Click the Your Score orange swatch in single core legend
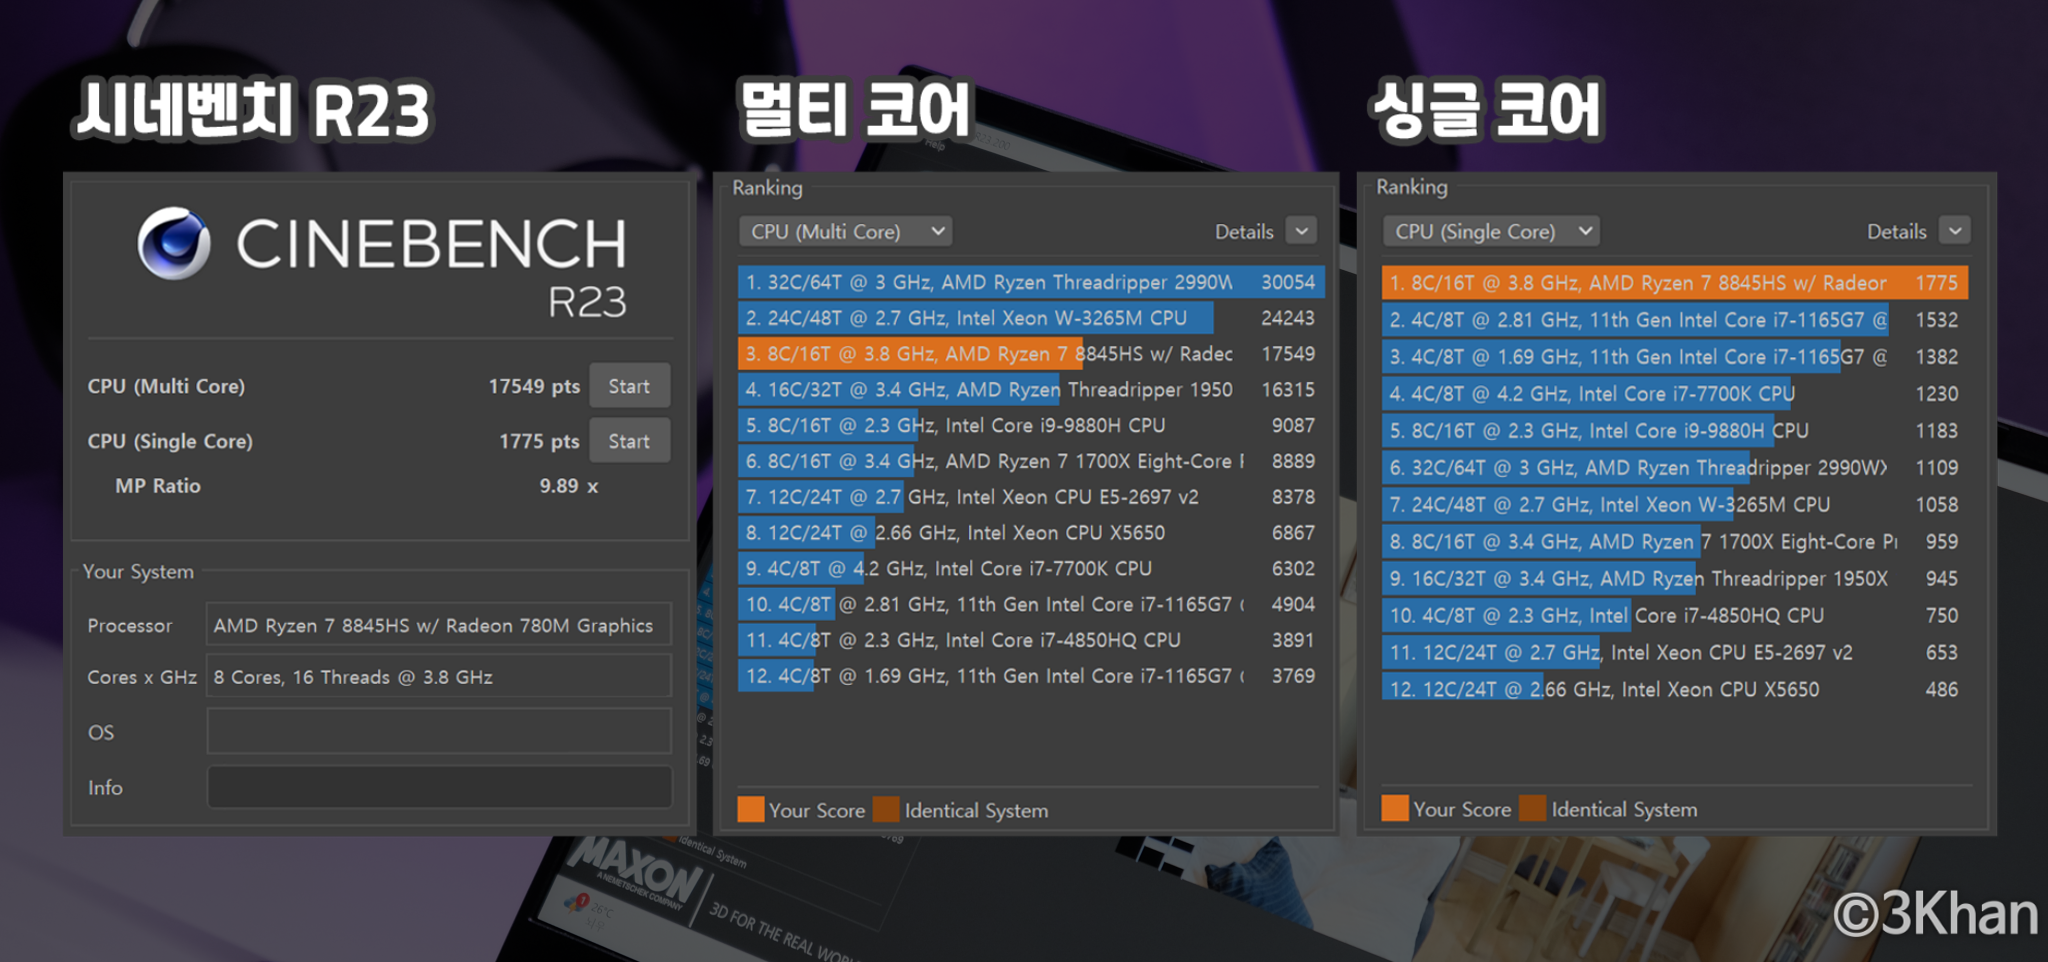The height and width of the screenshot is (962, 2048). coord(1395,808)
